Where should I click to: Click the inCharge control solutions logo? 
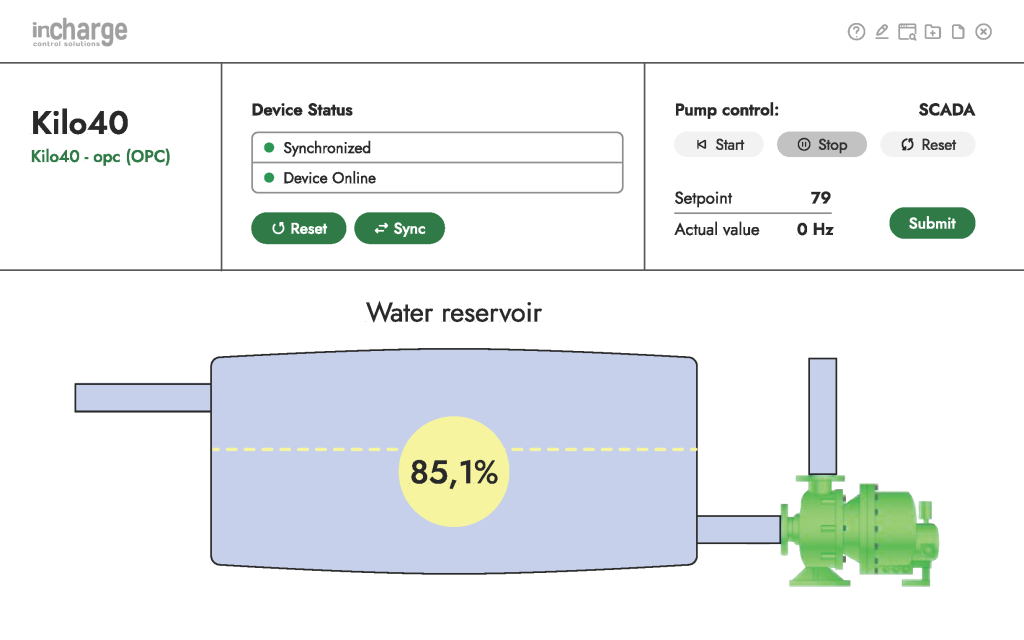coord(79,32)
